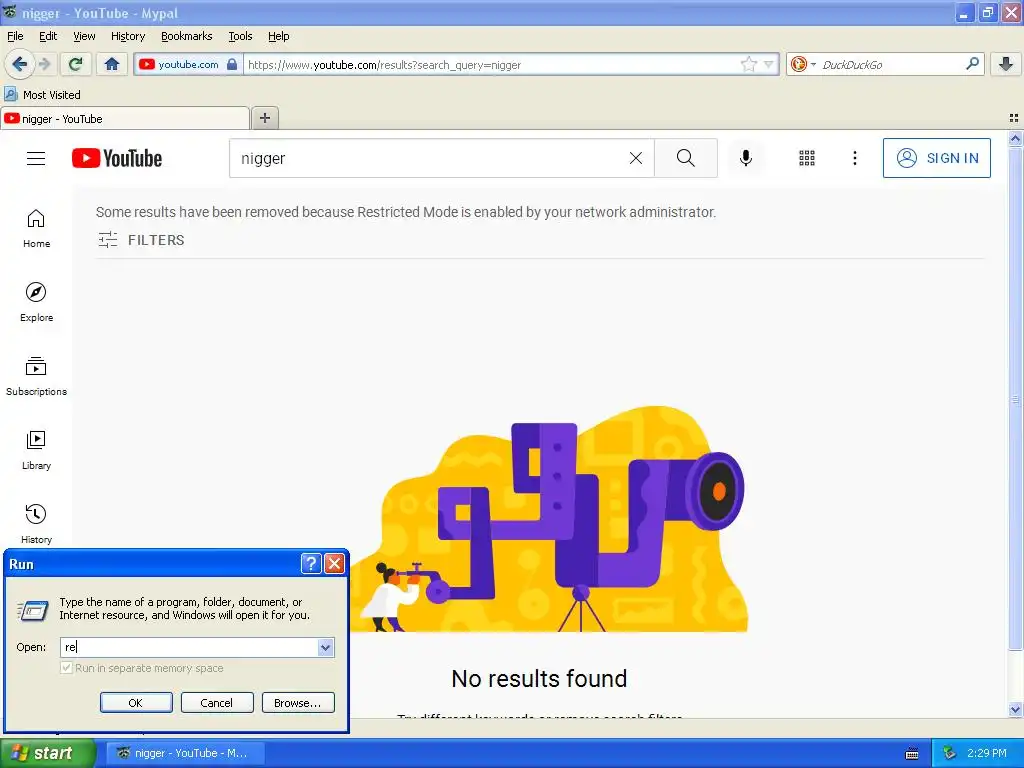Screen dimensions: 1024x768
Task: Click Browse in the Run dialog
Action: 298,703
